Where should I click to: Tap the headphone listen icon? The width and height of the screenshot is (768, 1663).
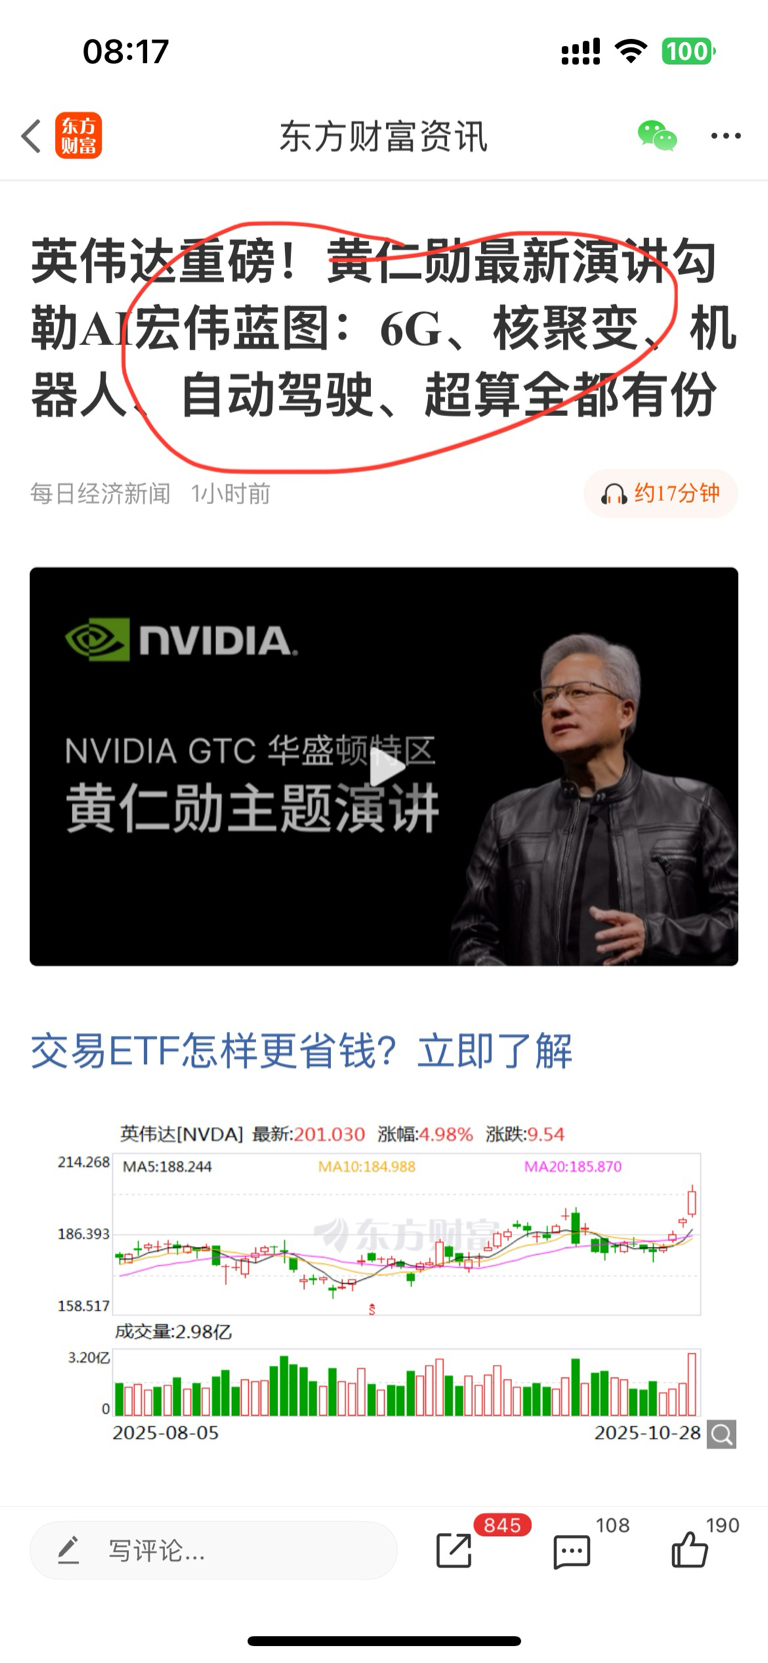point(613,494)
